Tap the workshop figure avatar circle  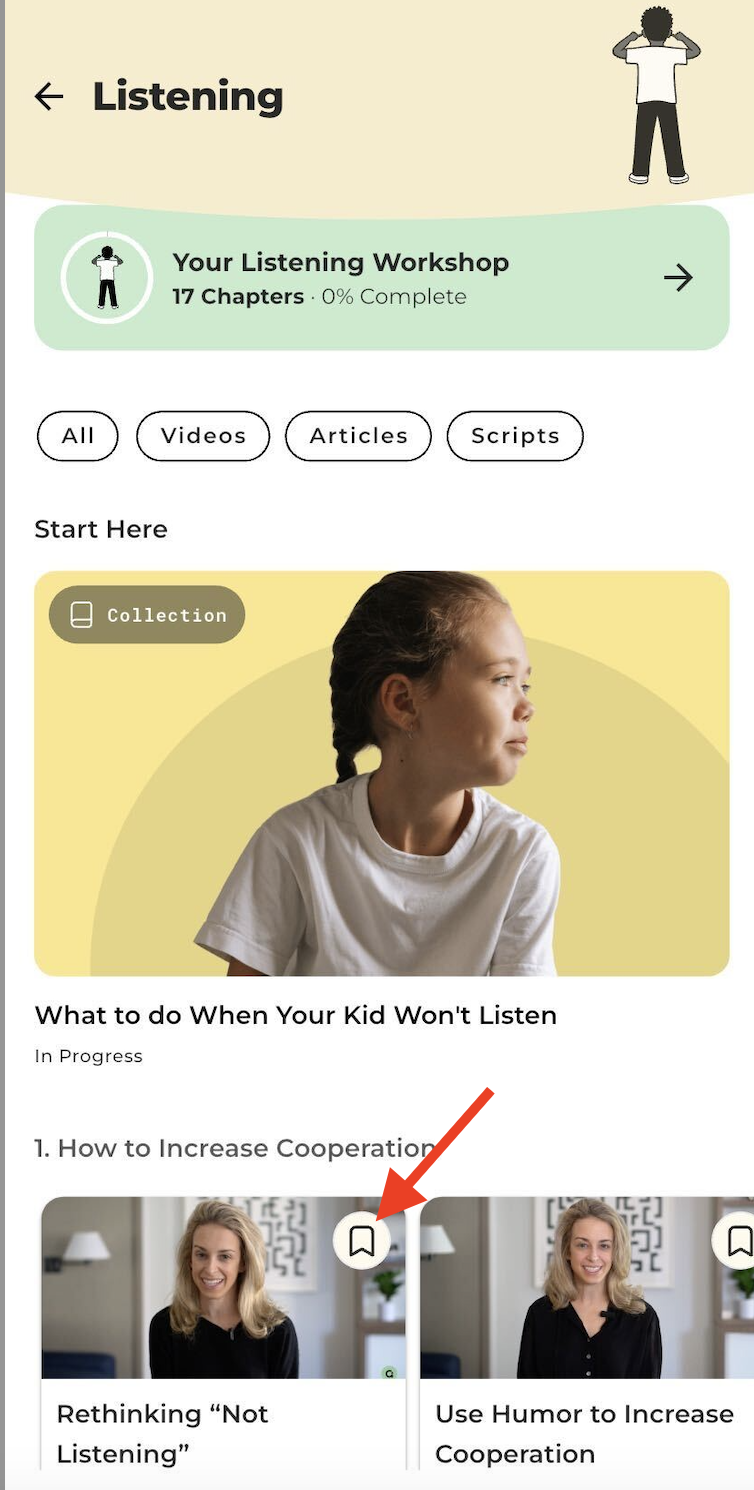(x=107, y=278)
